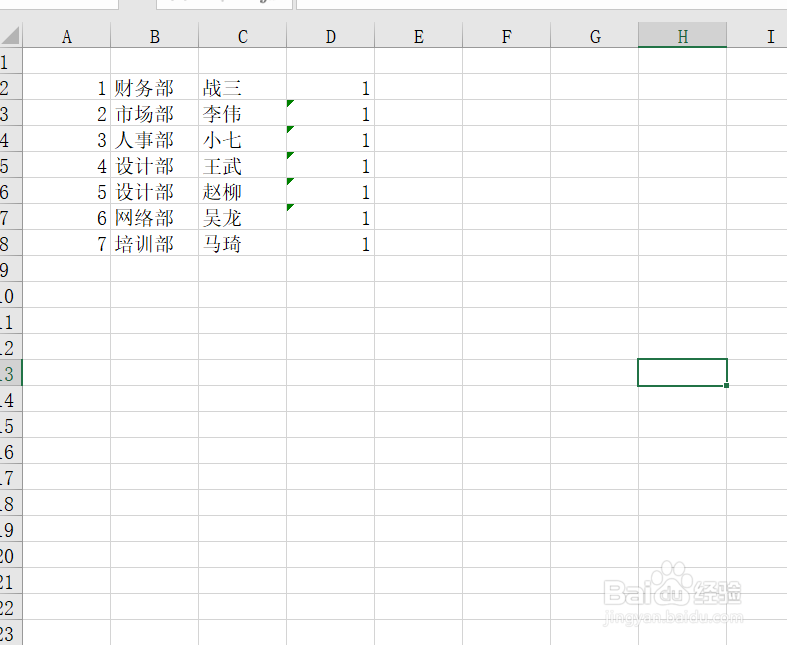Select row 1 header

pyautogui.click(x=11, y=61)
